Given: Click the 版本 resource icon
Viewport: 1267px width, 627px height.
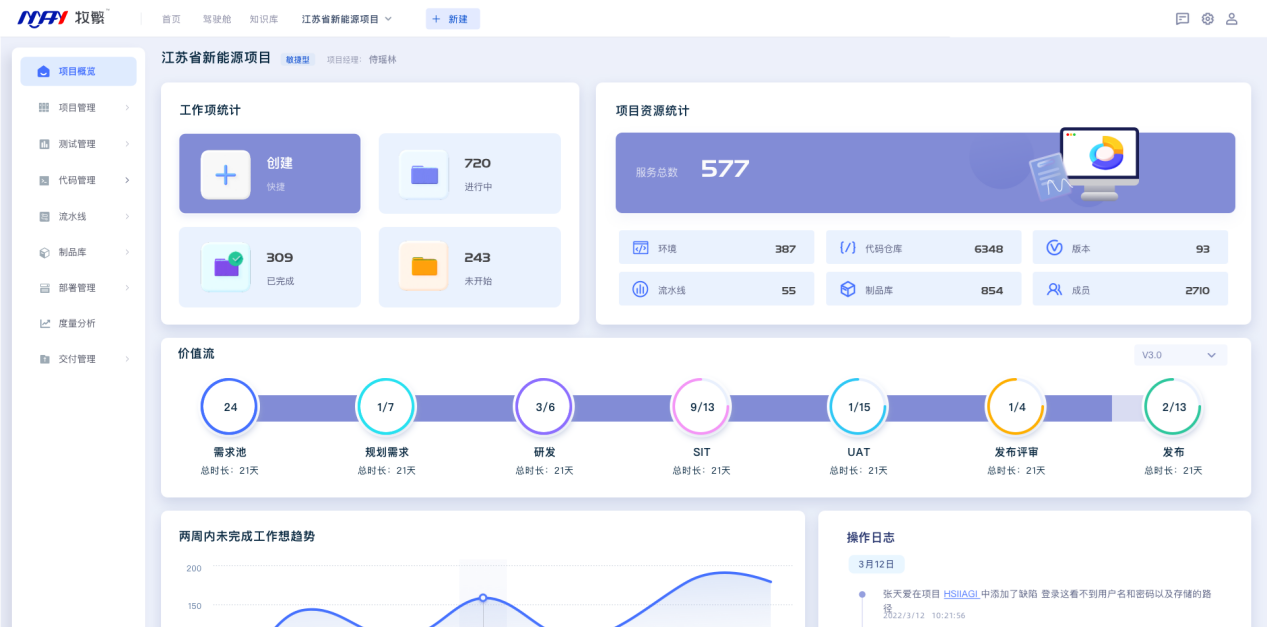Looking at the screenshot, I should pos(1054,248).
